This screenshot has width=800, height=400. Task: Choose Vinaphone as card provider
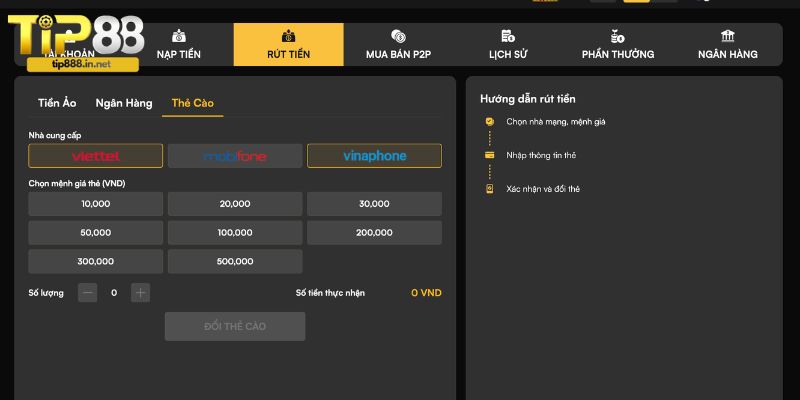(374, 156)
